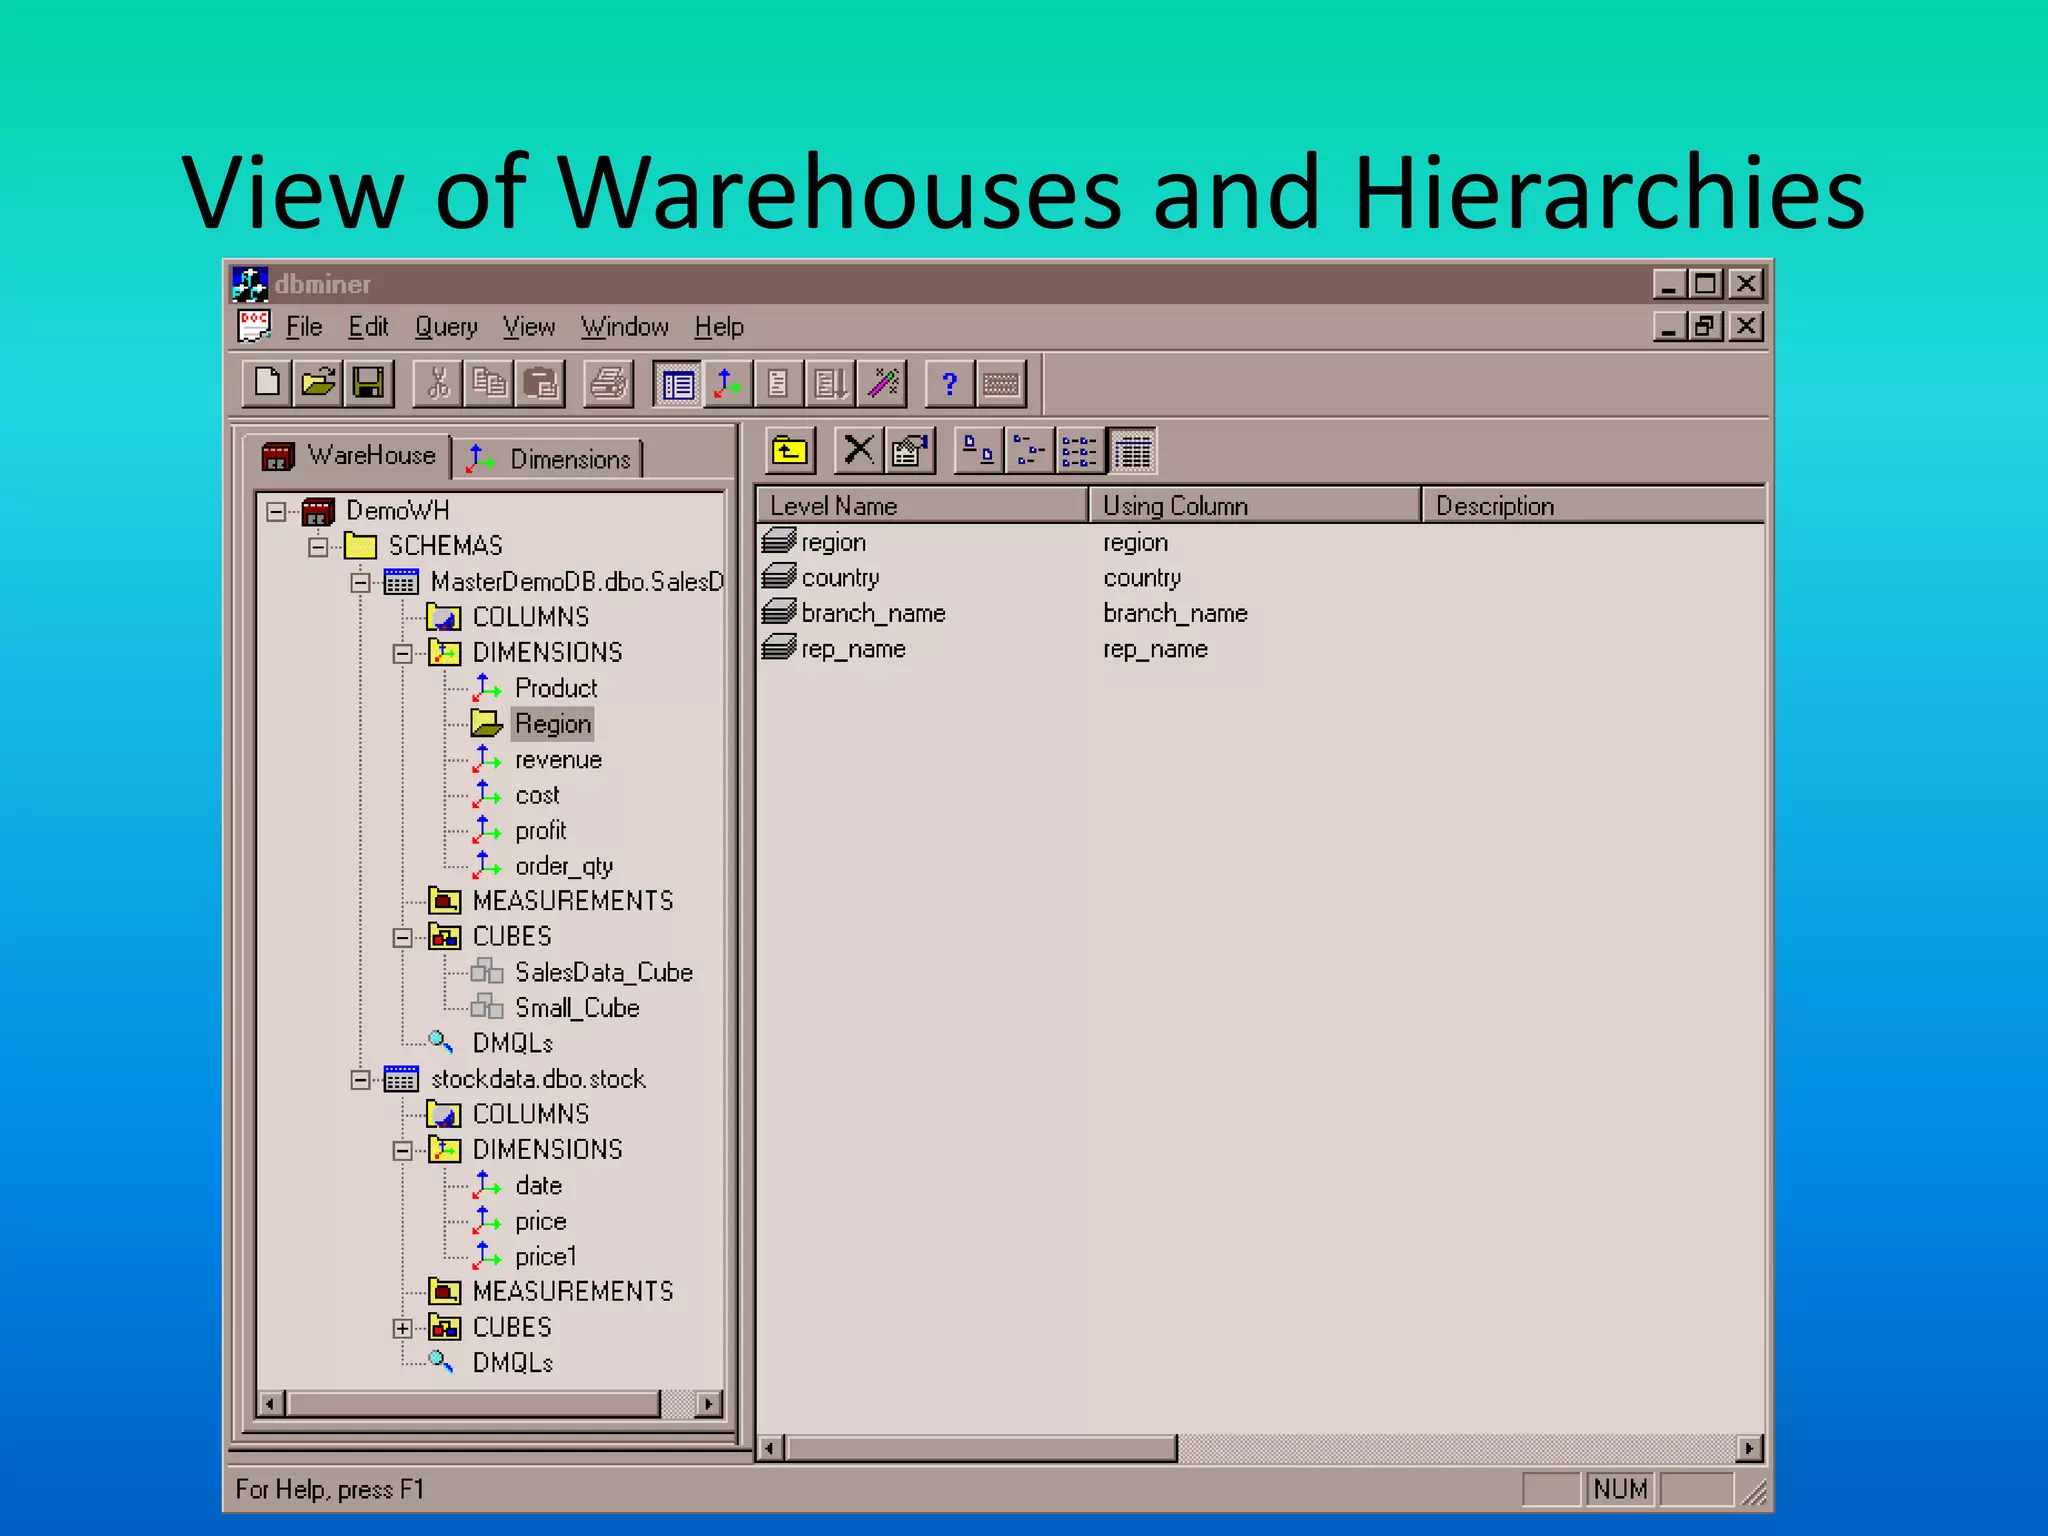
Task: Switch to list view
Action: tap(1081, 451)
